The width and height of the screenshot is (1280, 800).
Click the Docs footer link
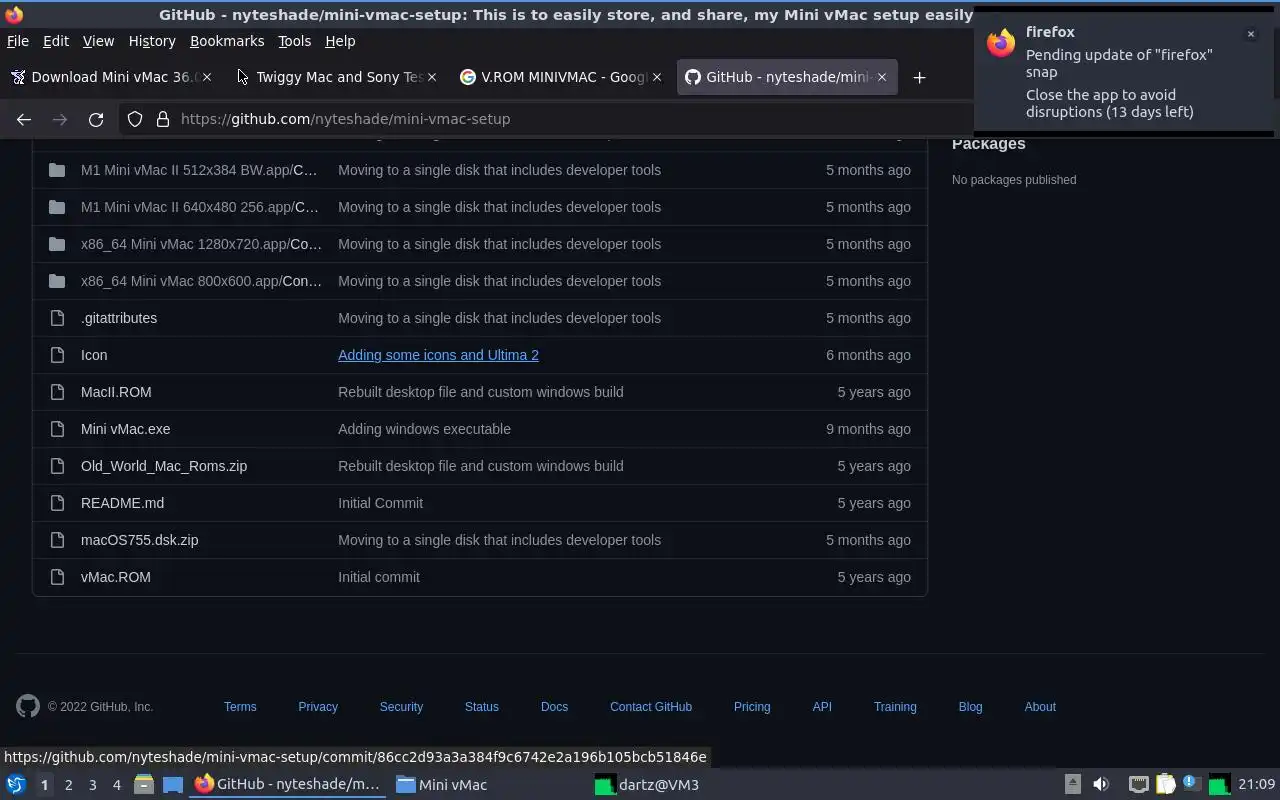(x=554, y=707)
